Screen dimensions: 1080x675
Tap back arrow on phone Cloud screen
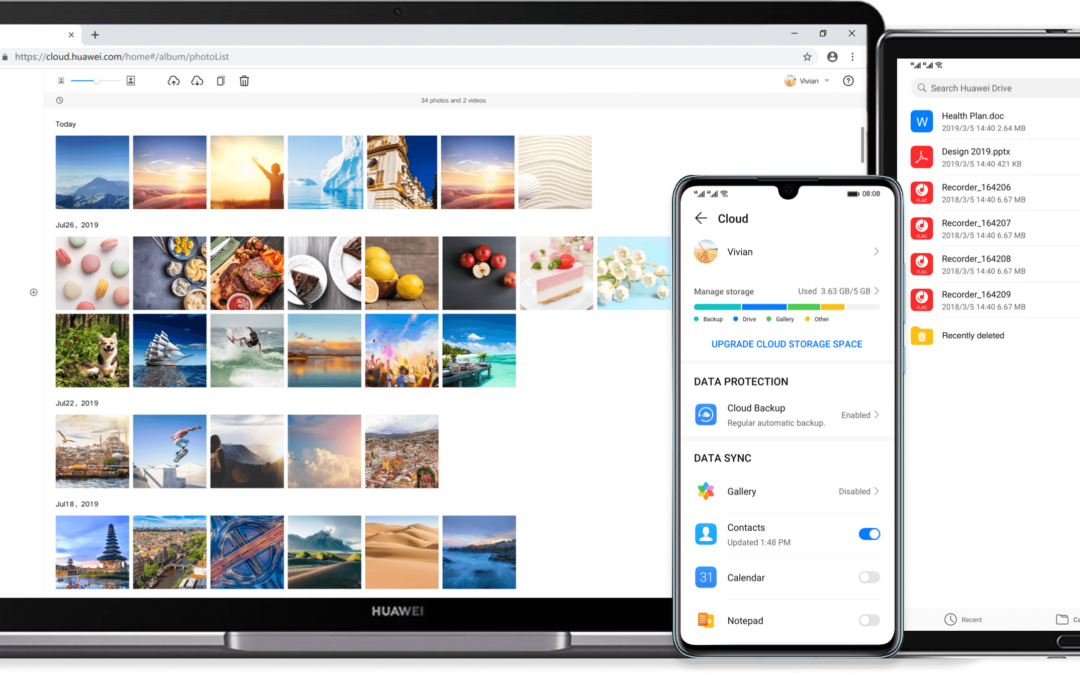700,218
